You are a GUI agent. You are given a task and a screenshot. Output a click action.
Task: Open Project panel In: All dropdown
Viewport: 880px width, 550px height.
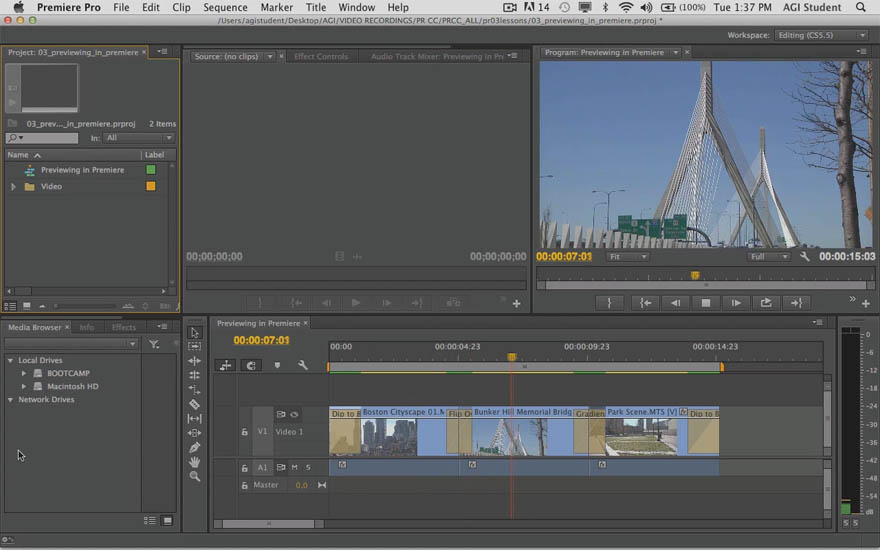coord(139,138)
